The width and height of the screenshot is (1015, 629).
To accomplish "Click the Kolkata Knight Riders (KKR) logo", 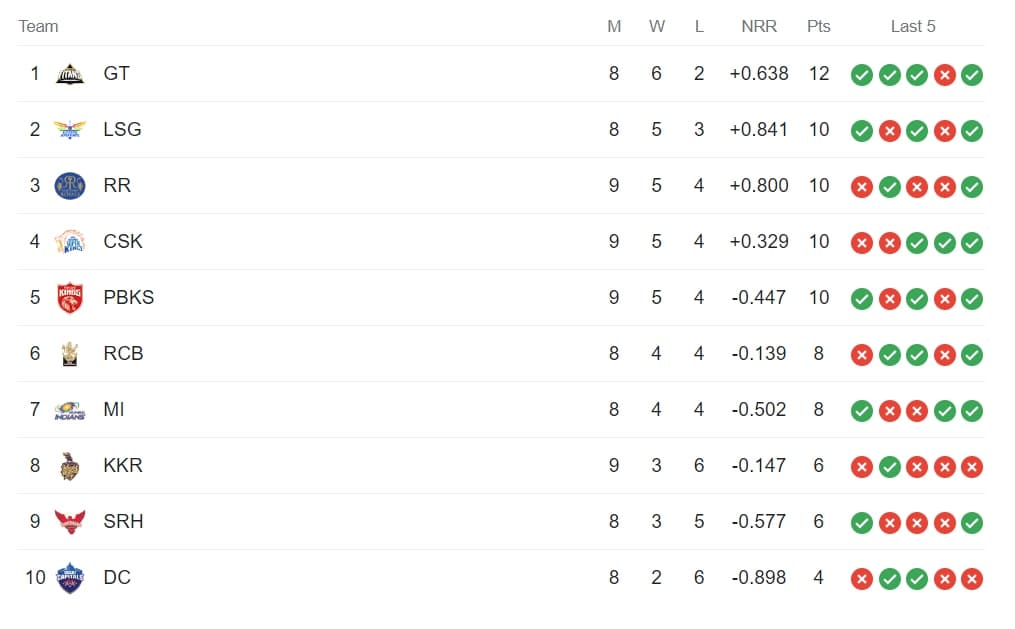I will pyautogui.click(x=70, y=466).
